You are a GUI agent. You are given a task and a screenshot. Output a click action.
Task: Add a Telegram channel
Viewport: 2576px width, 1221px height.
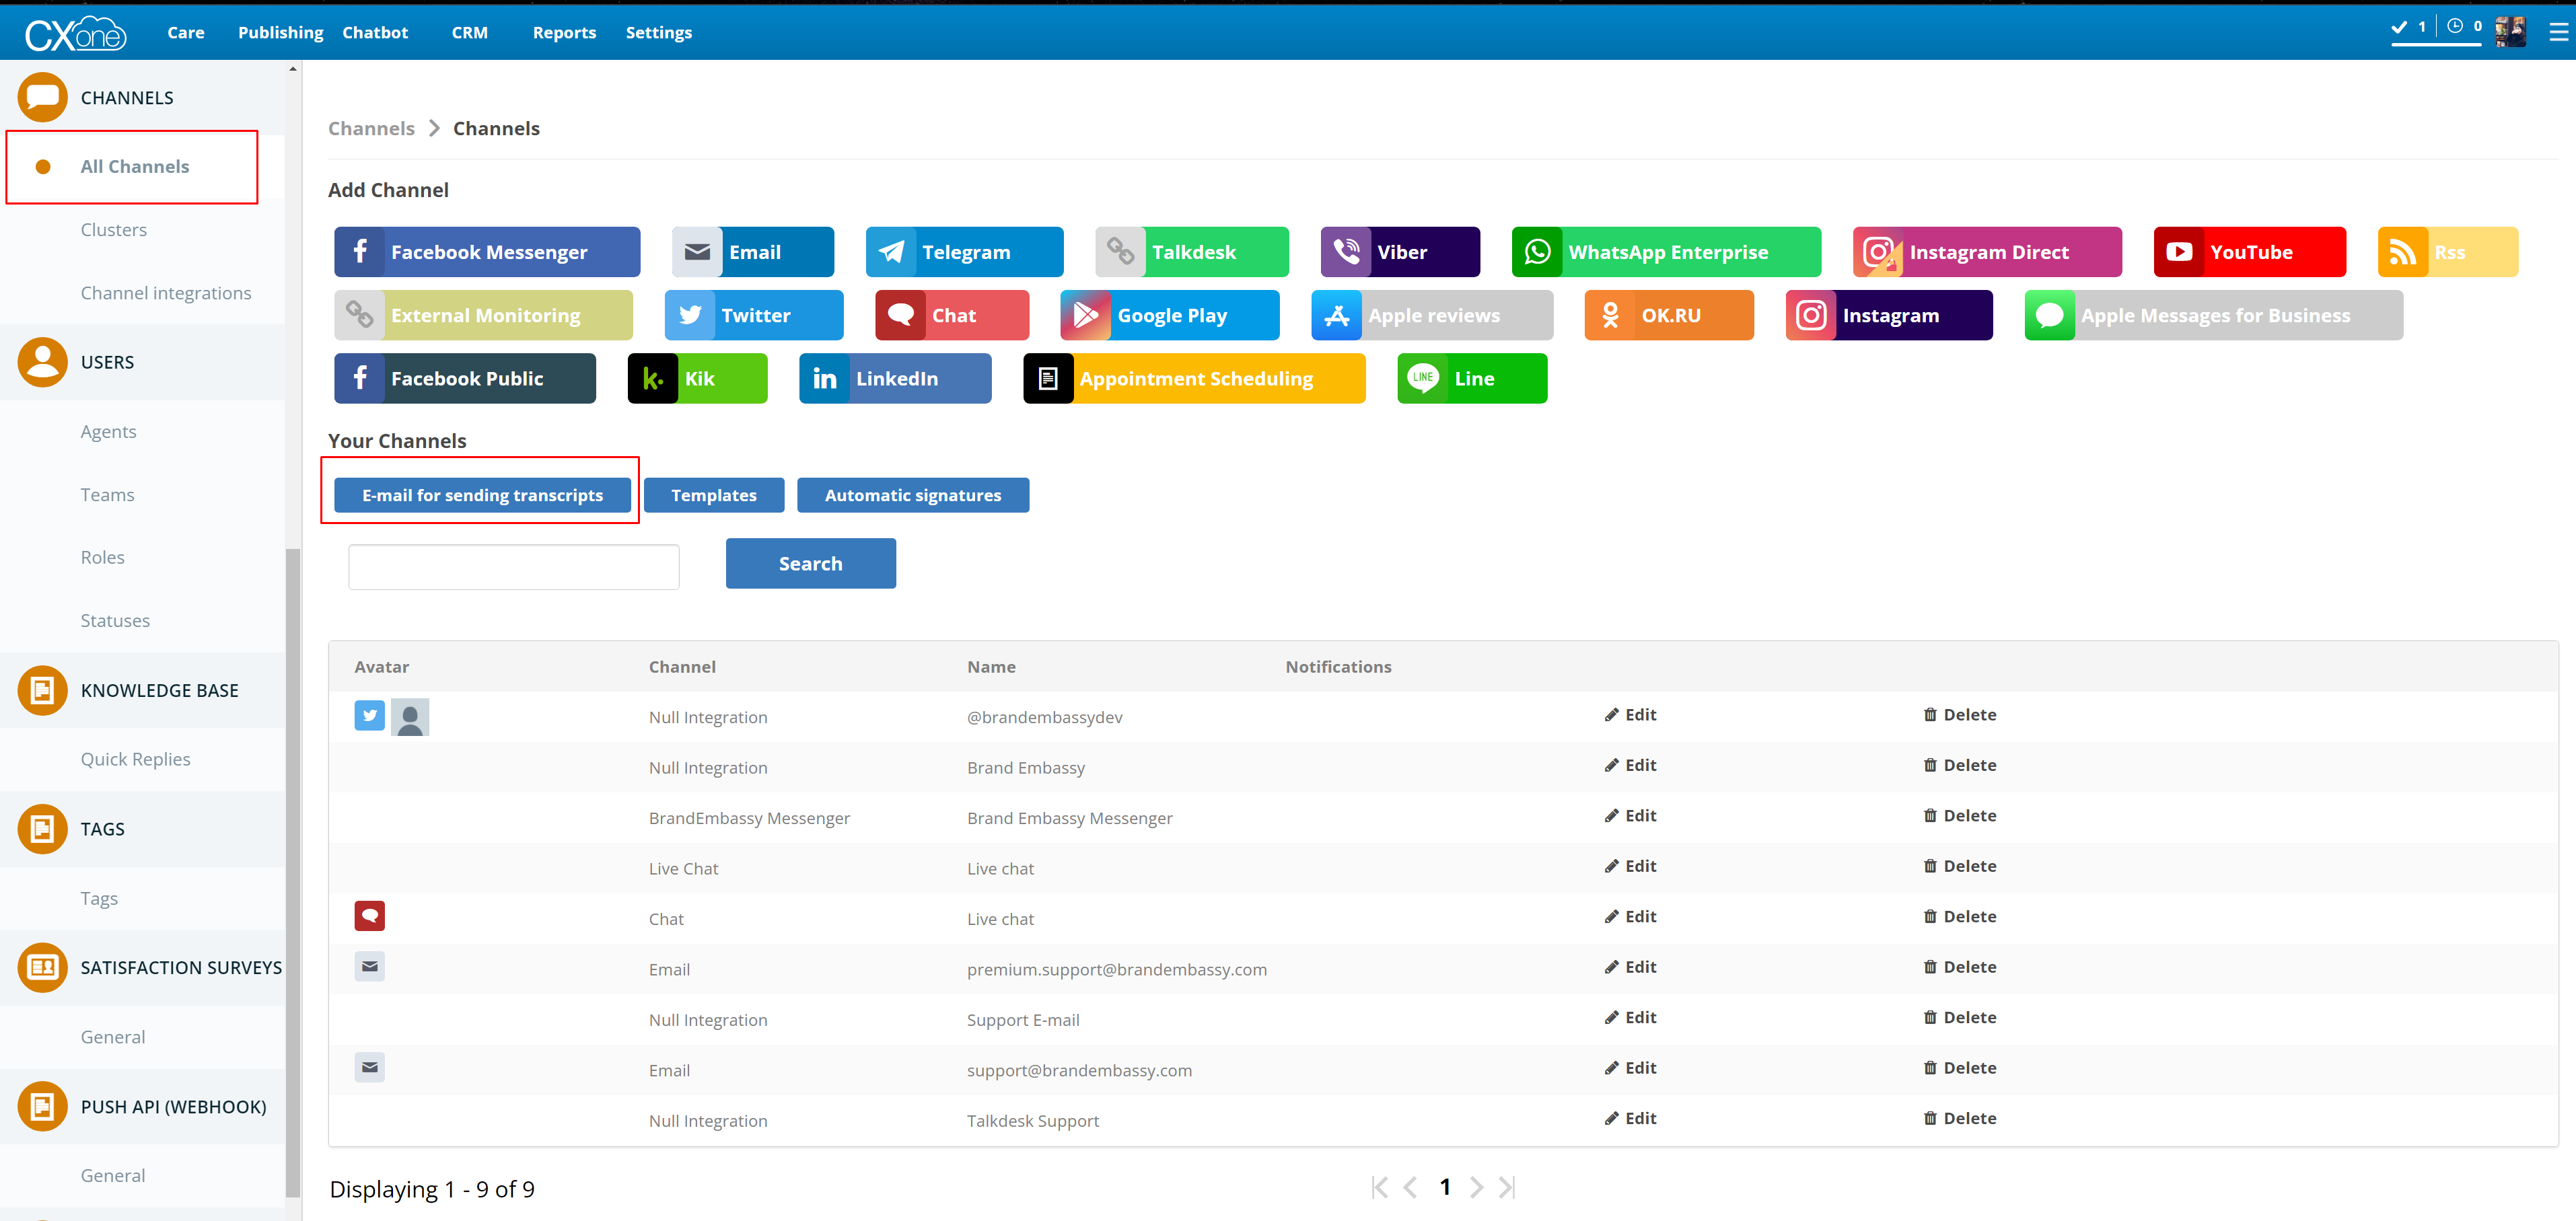[x=964, y=252]
